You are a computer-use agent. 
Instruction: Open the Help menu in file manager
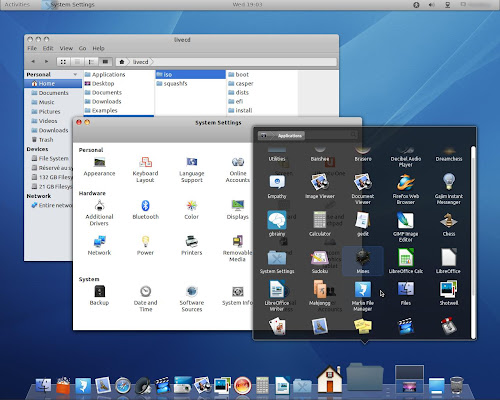[98, 48]
